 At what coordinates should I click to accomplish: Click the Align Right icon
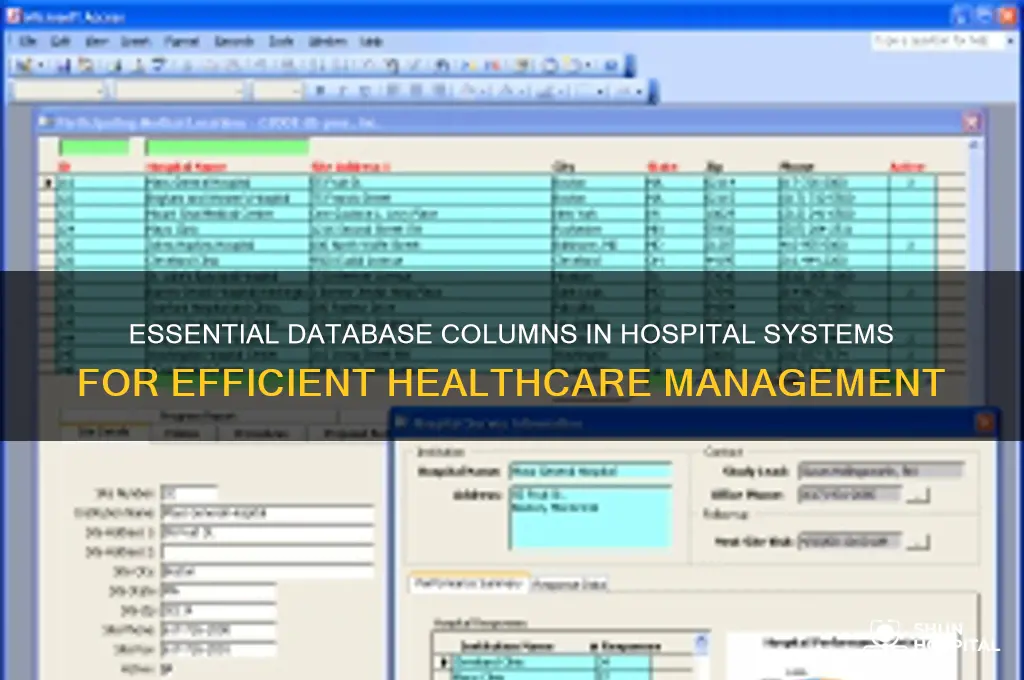point(439,90)
